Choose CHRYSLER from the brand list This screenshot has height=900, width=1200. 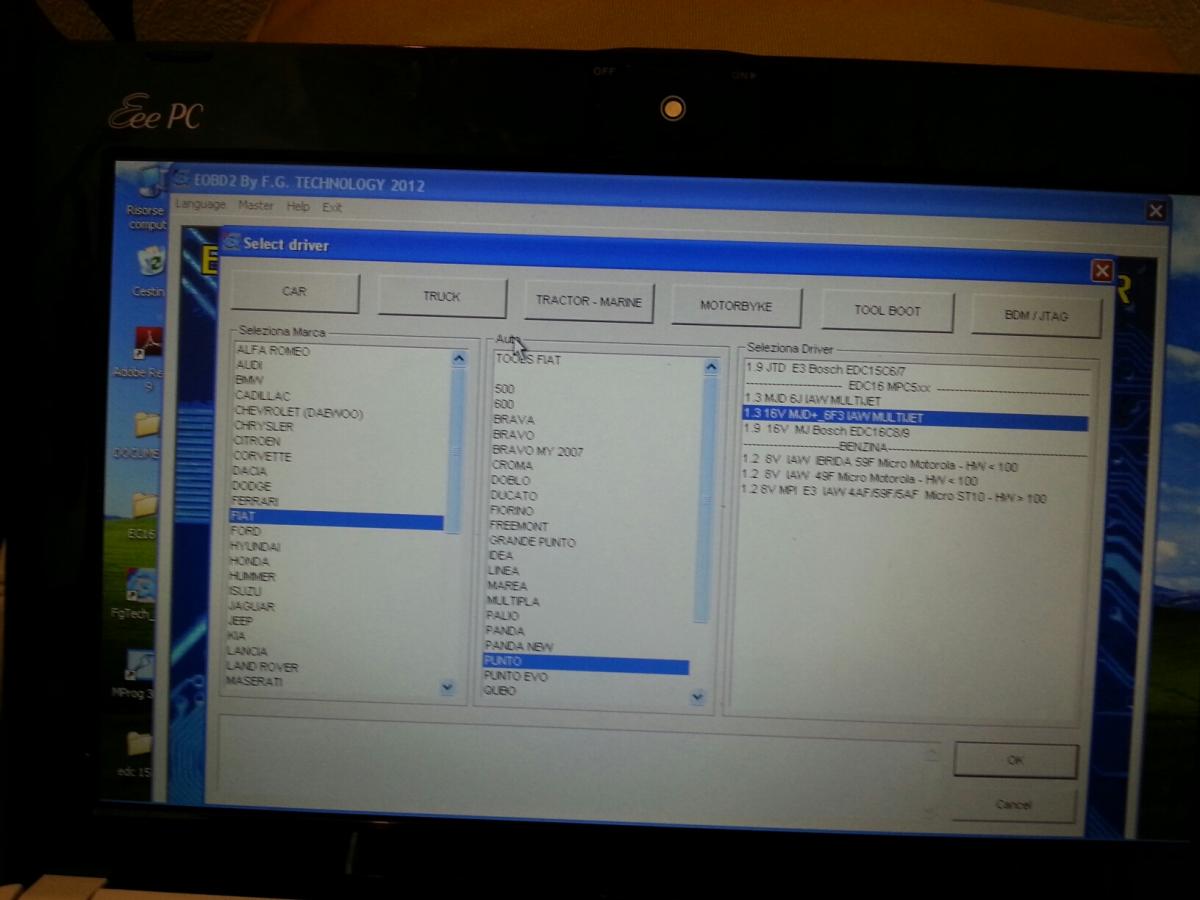click(264, 426)
